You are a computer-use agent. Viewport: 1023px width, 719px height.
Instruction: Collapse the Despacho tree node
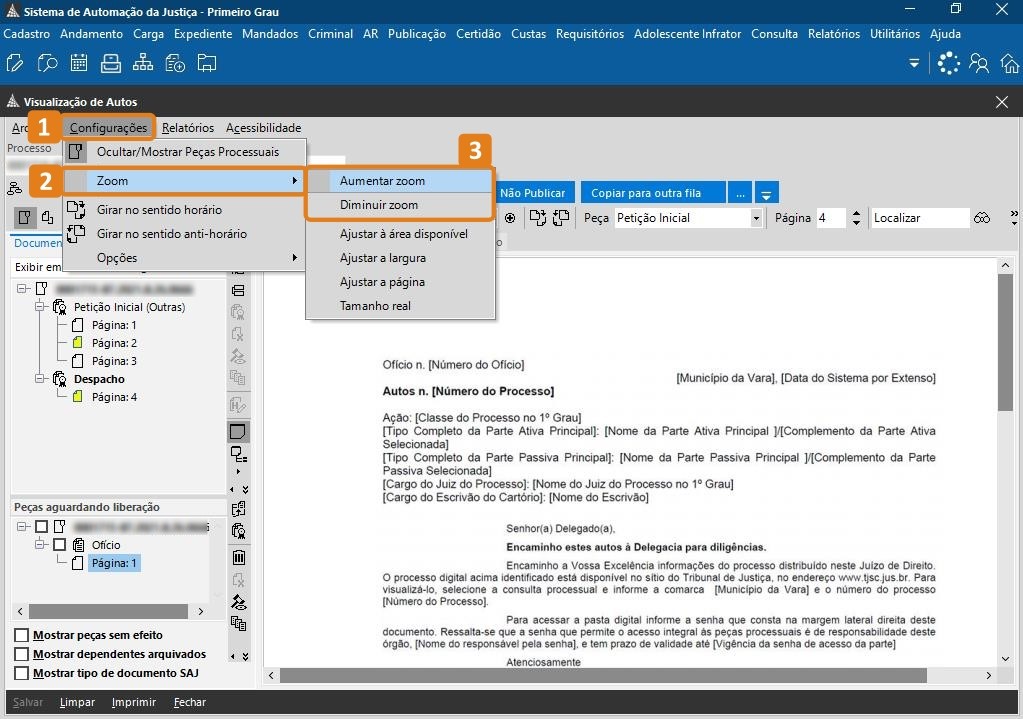[40, 378]
